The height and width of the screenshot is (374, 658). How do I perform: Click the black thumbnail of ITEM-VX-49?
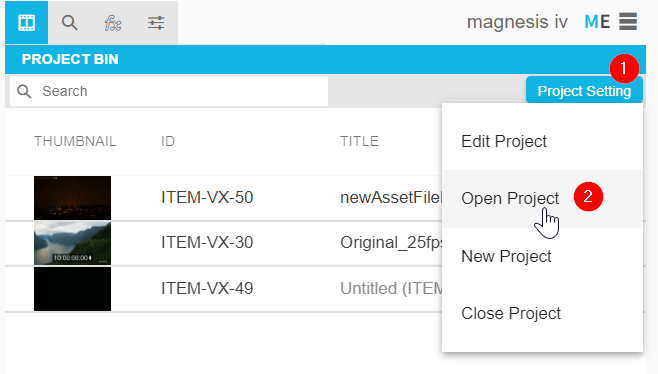pyautogui.click(x=73, y=289)
